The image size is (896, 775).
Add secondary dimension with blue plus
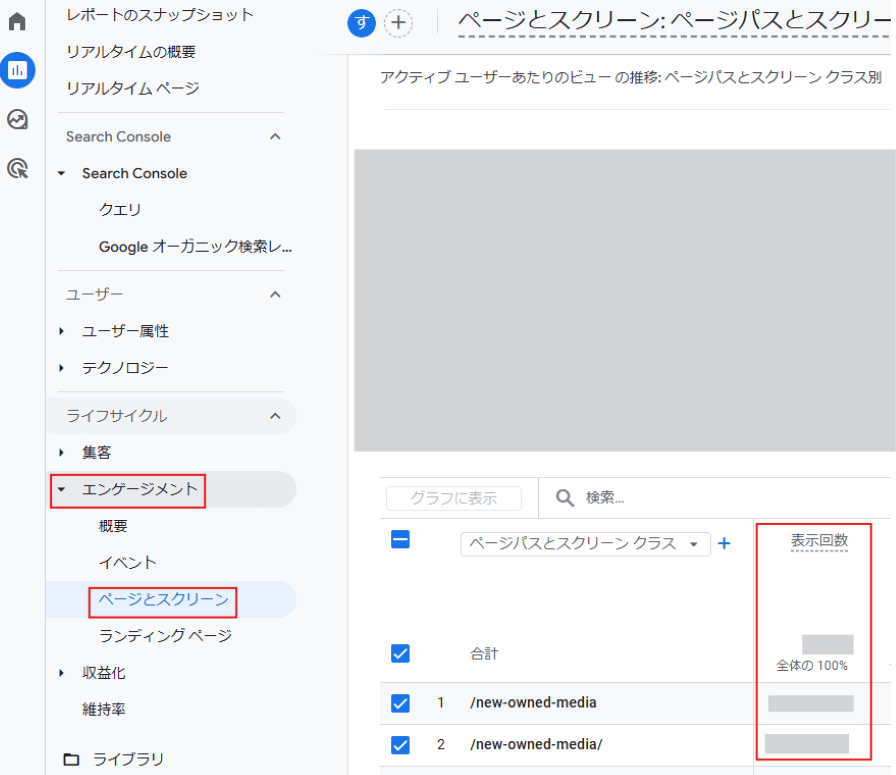pos(724,543)
